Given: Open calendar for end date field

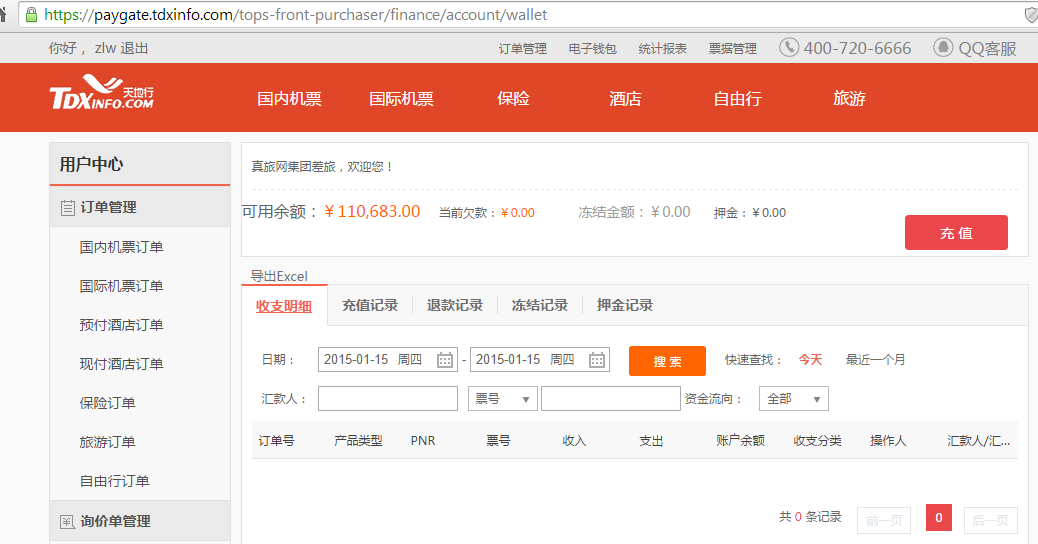Looking at the screenshot, I should 597,360.
